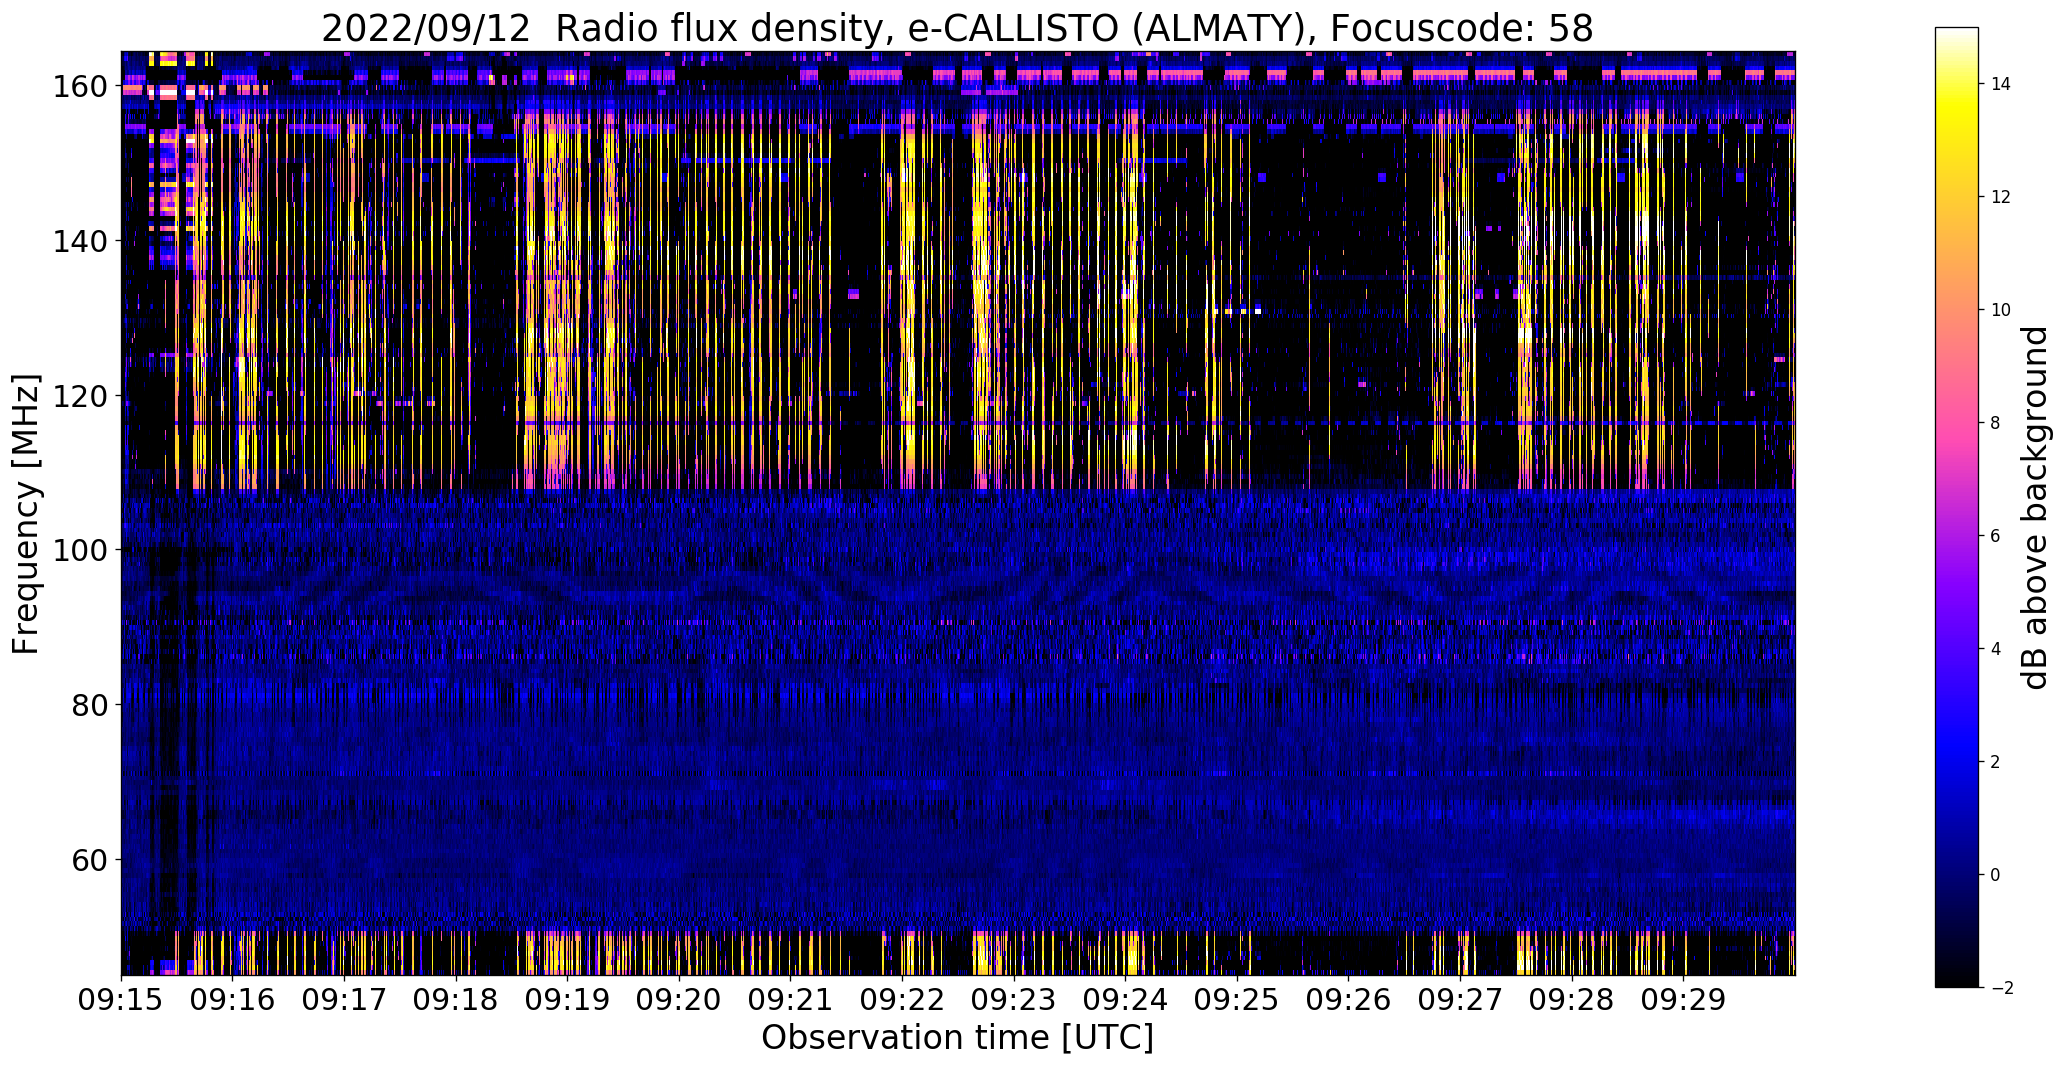Click the colorbar tick label 4
The width and height of the screenshot is (2066, 1067).
(x=1996, y=650)
